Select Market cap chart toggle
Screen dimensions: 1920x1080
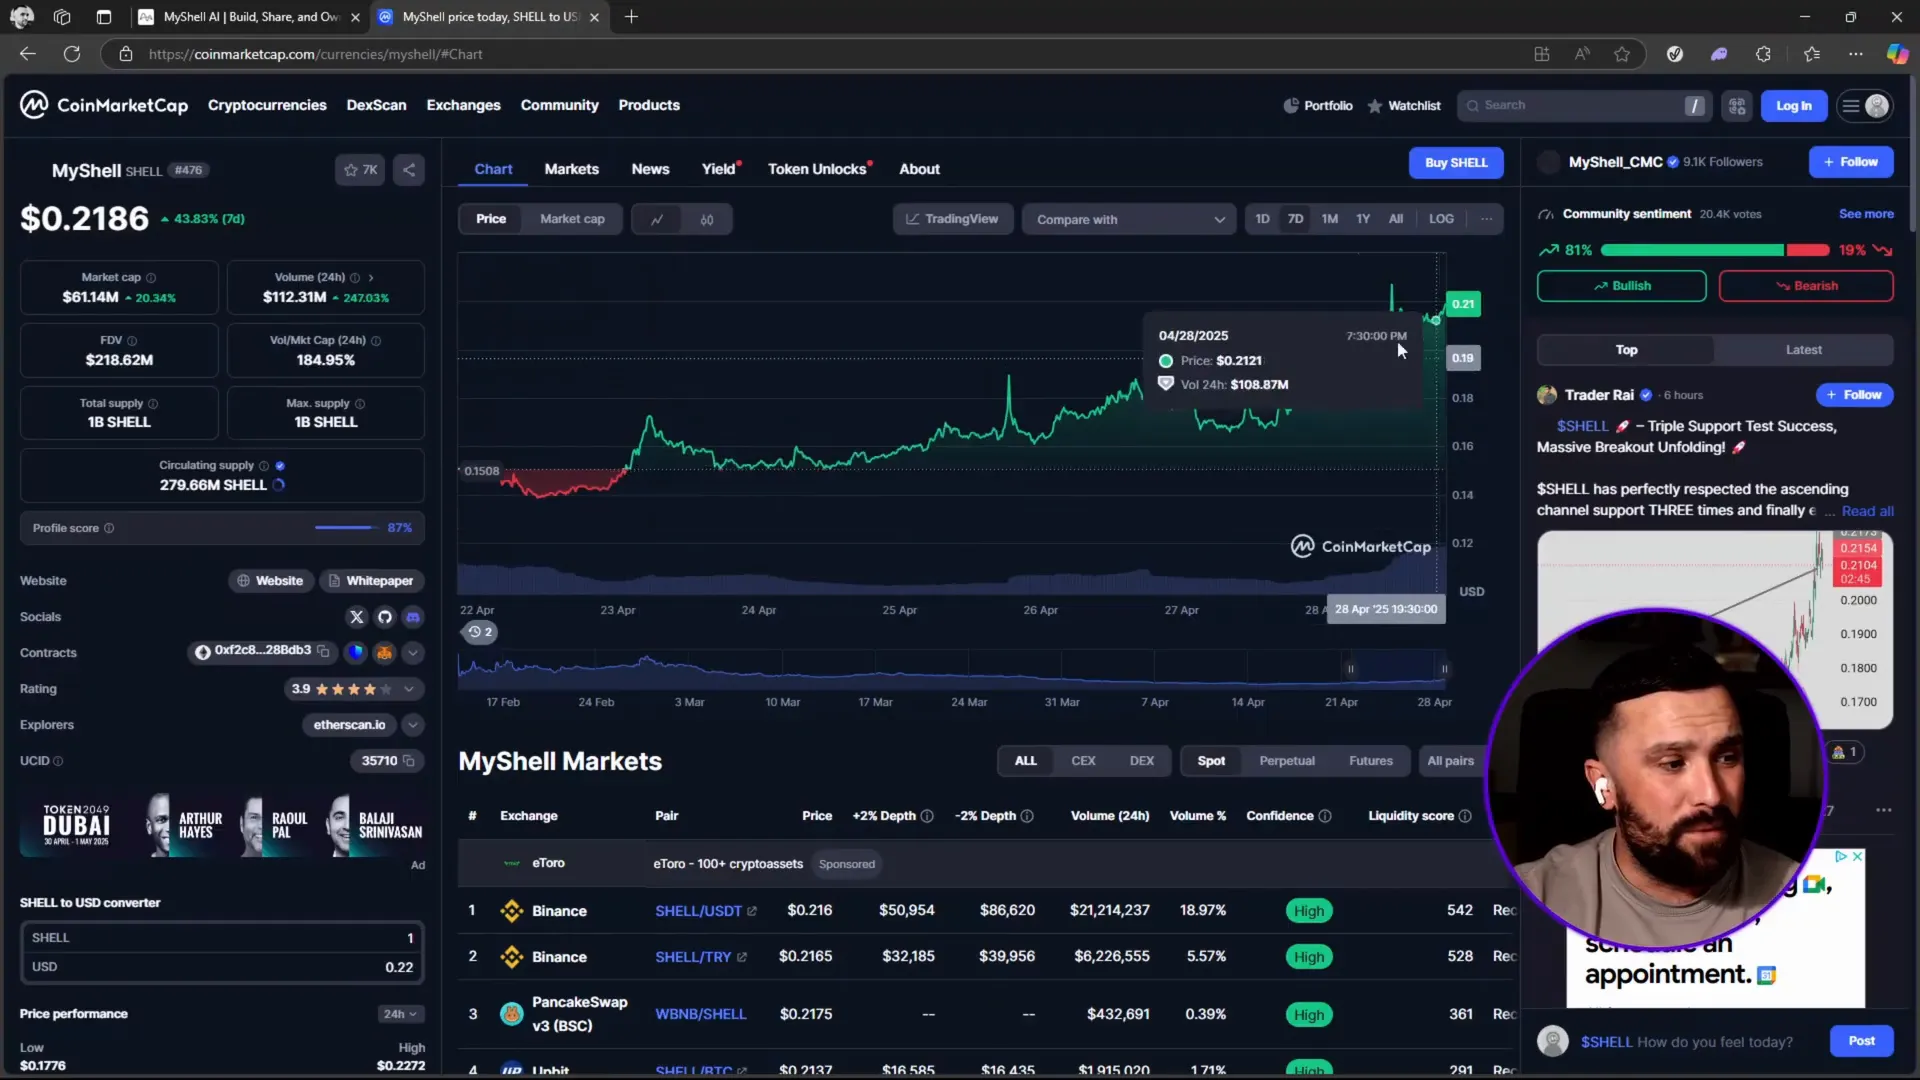coord(572,219)
